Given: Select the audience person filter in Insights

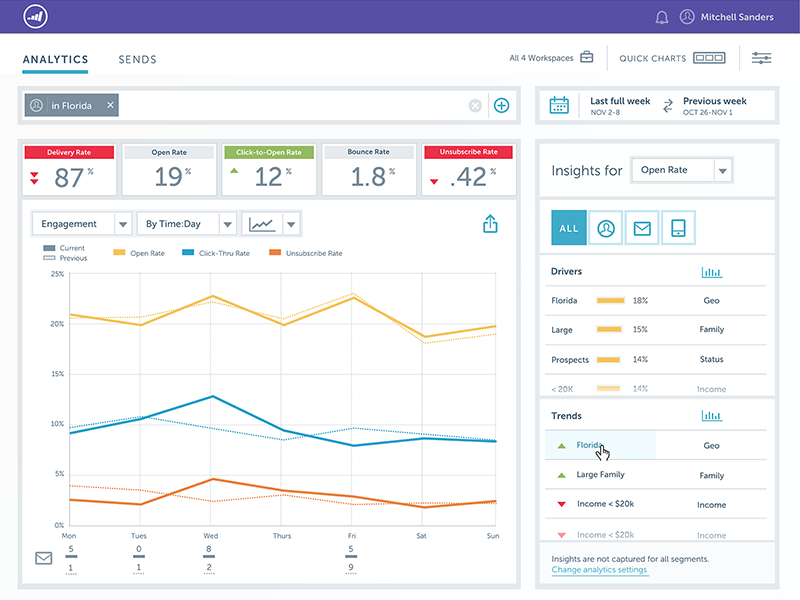Looking at the screenshot, I should pyautogui.click(x=605, y=227).
